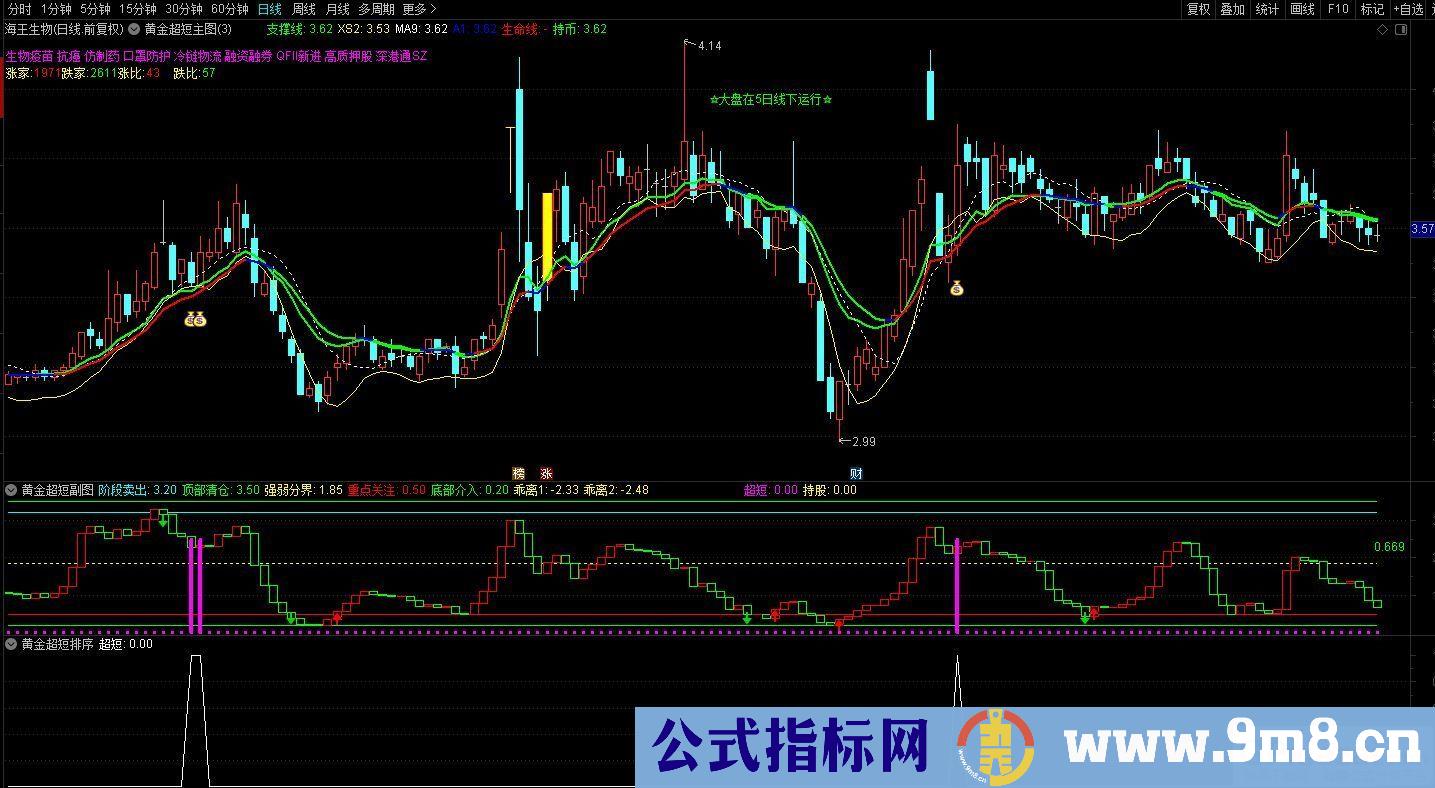Expand the 更多 periods menu
The width and height of the screenshot is (1435, 788).
point(419,9)
